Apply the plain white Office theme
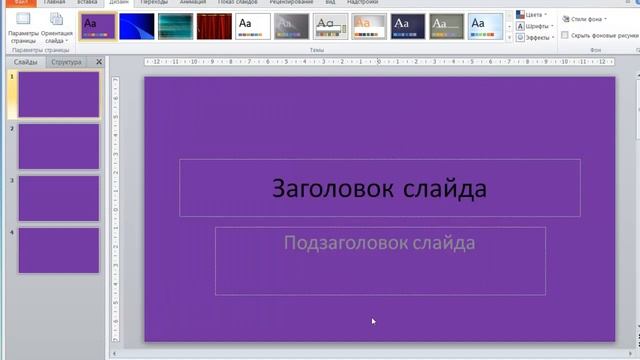The image size is (640, 360). tap(253, 26)
